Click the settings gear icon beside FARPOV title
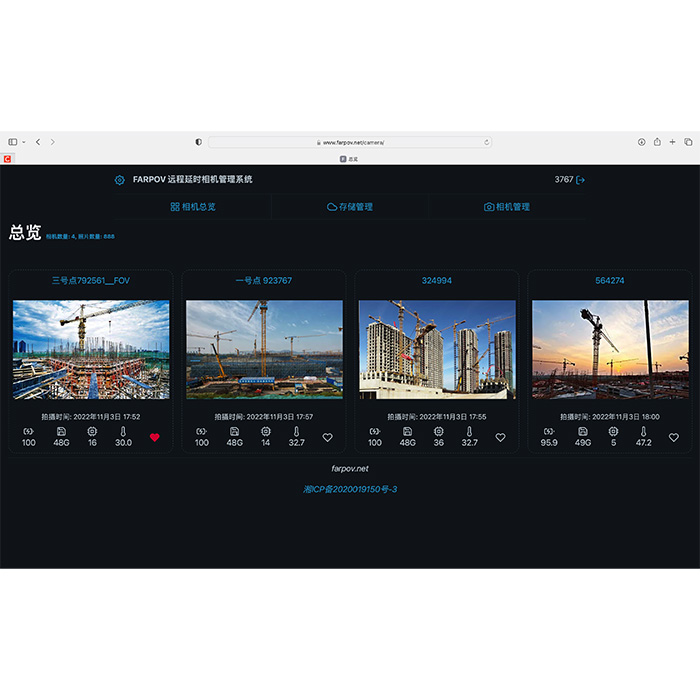 pyautogui.click(x=120, y=180)
